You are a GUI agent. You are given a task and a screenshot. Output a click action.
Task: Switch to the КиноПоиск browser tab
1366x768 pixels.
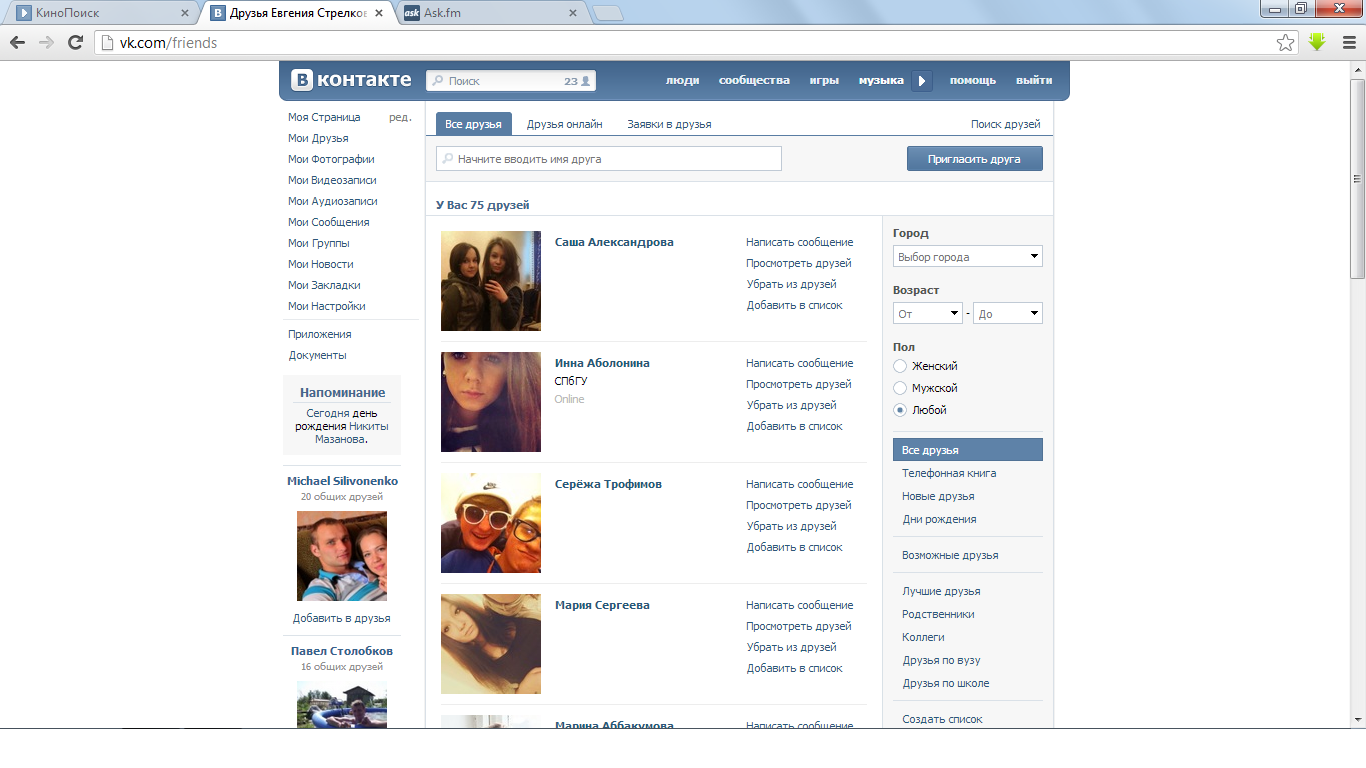tap(100, 13)
